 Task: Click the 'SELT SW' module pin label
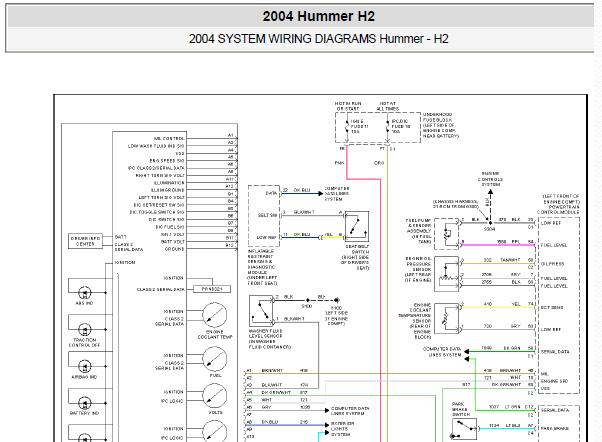[x=267, y=215]
